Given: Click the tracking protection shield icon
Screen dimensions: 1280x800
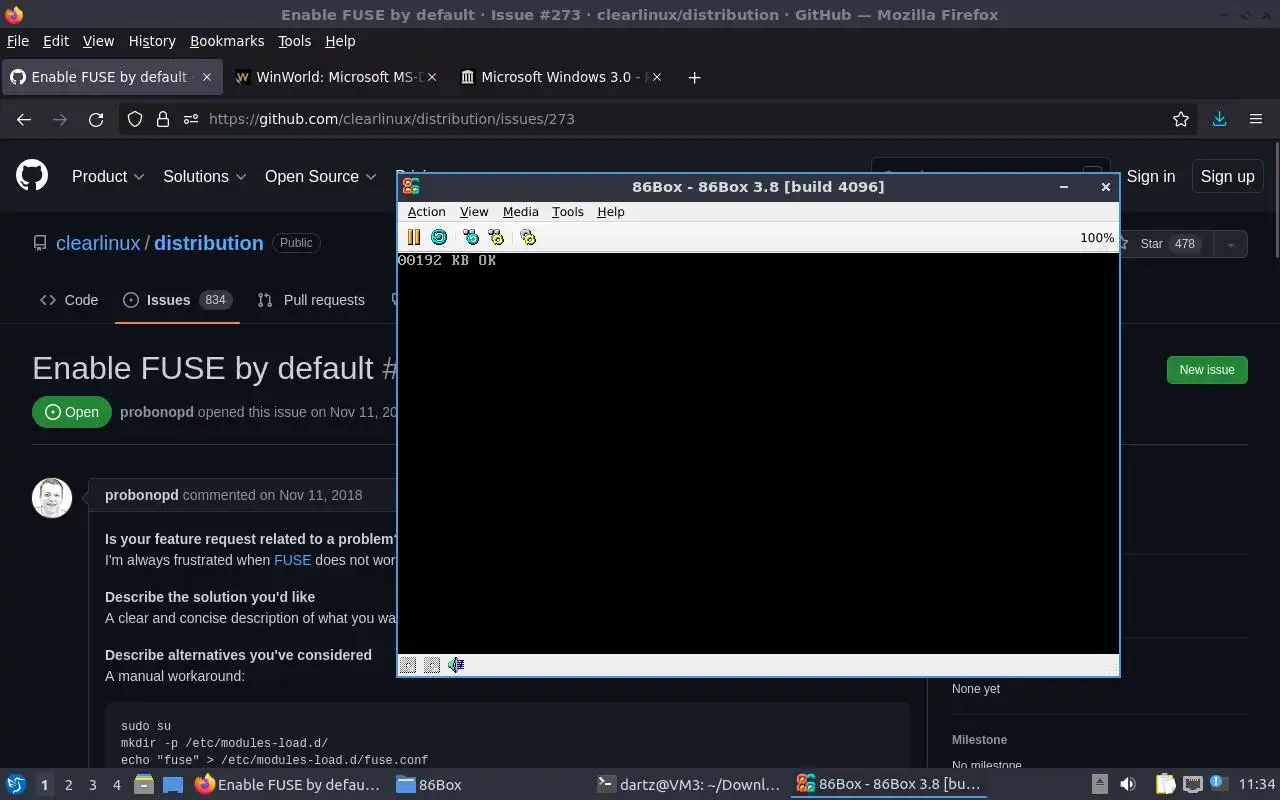Looking at the screenshot, I should 135,119.
